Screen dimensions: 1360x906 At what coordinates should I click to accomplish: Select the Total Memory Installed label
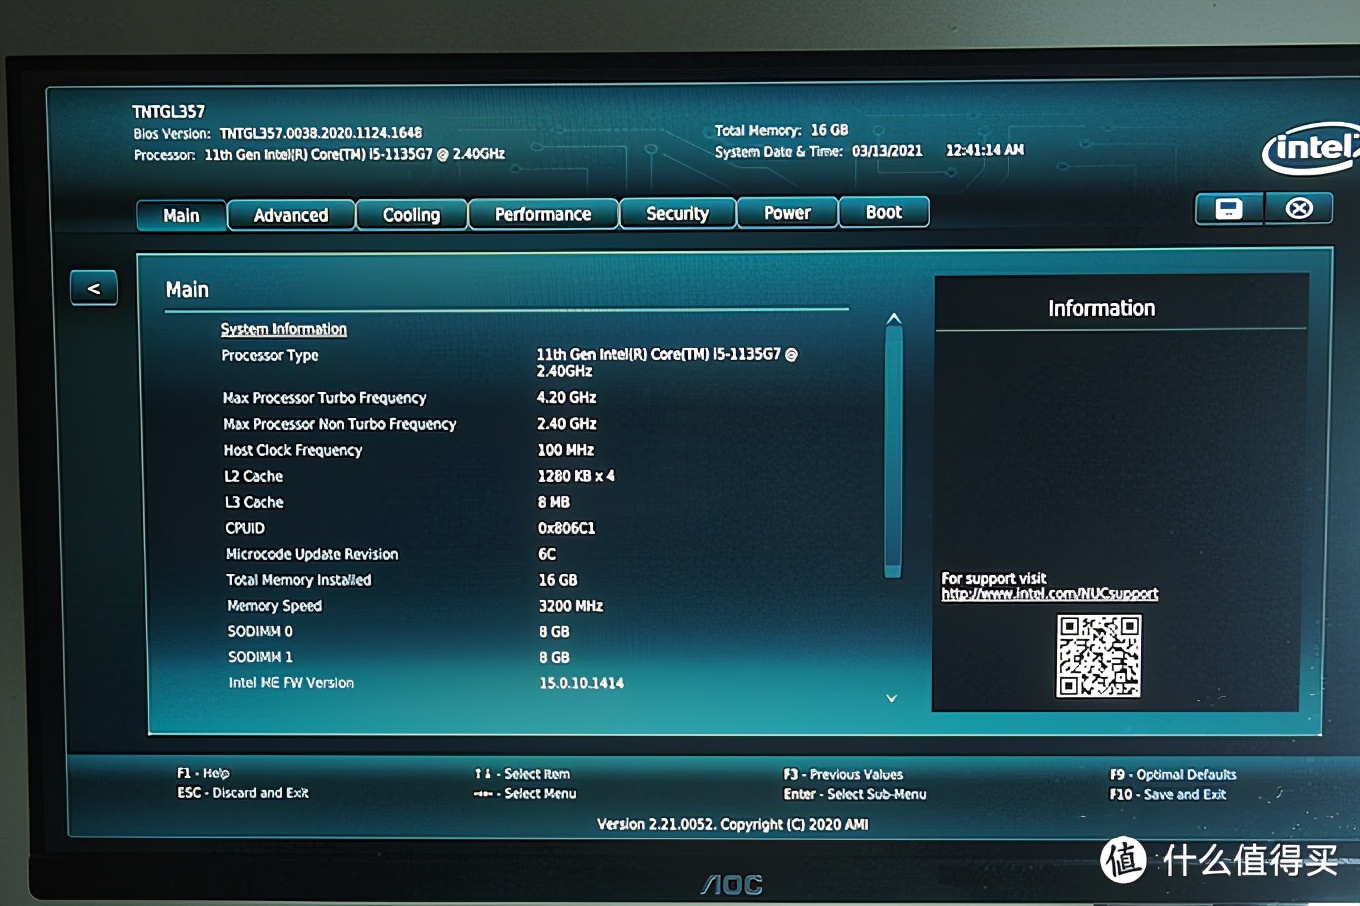(299, 580)
